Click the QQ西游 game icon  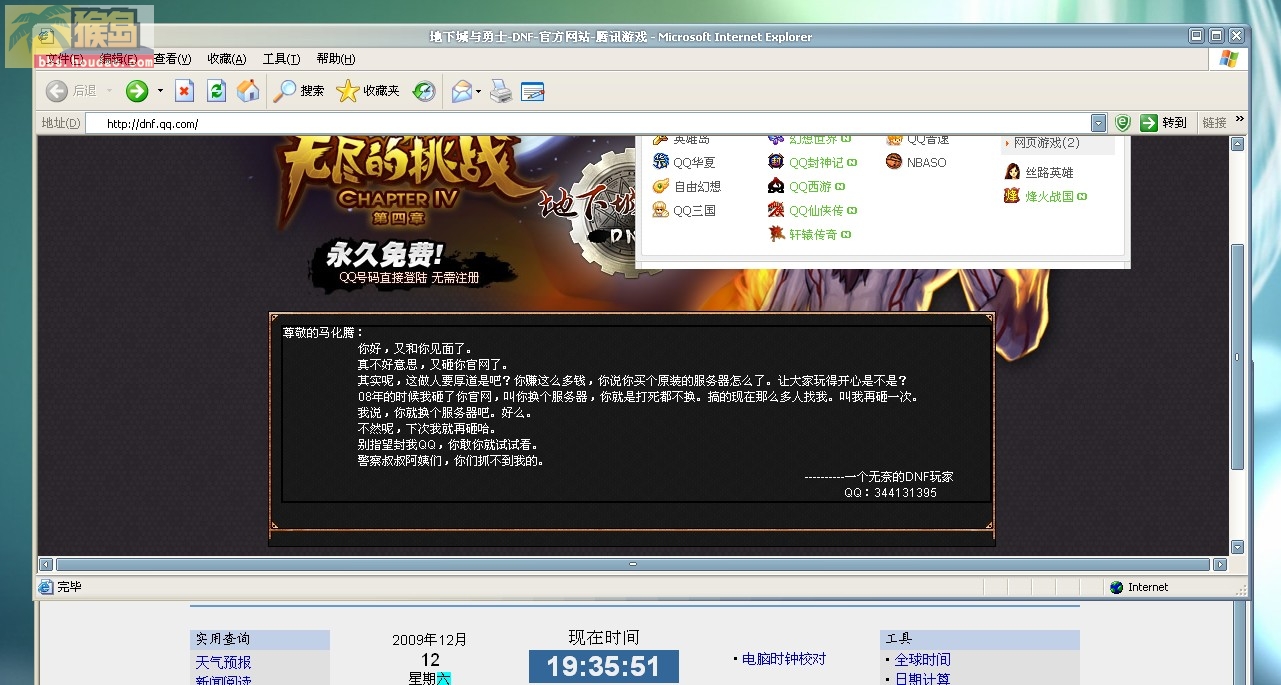click(776, 186)
